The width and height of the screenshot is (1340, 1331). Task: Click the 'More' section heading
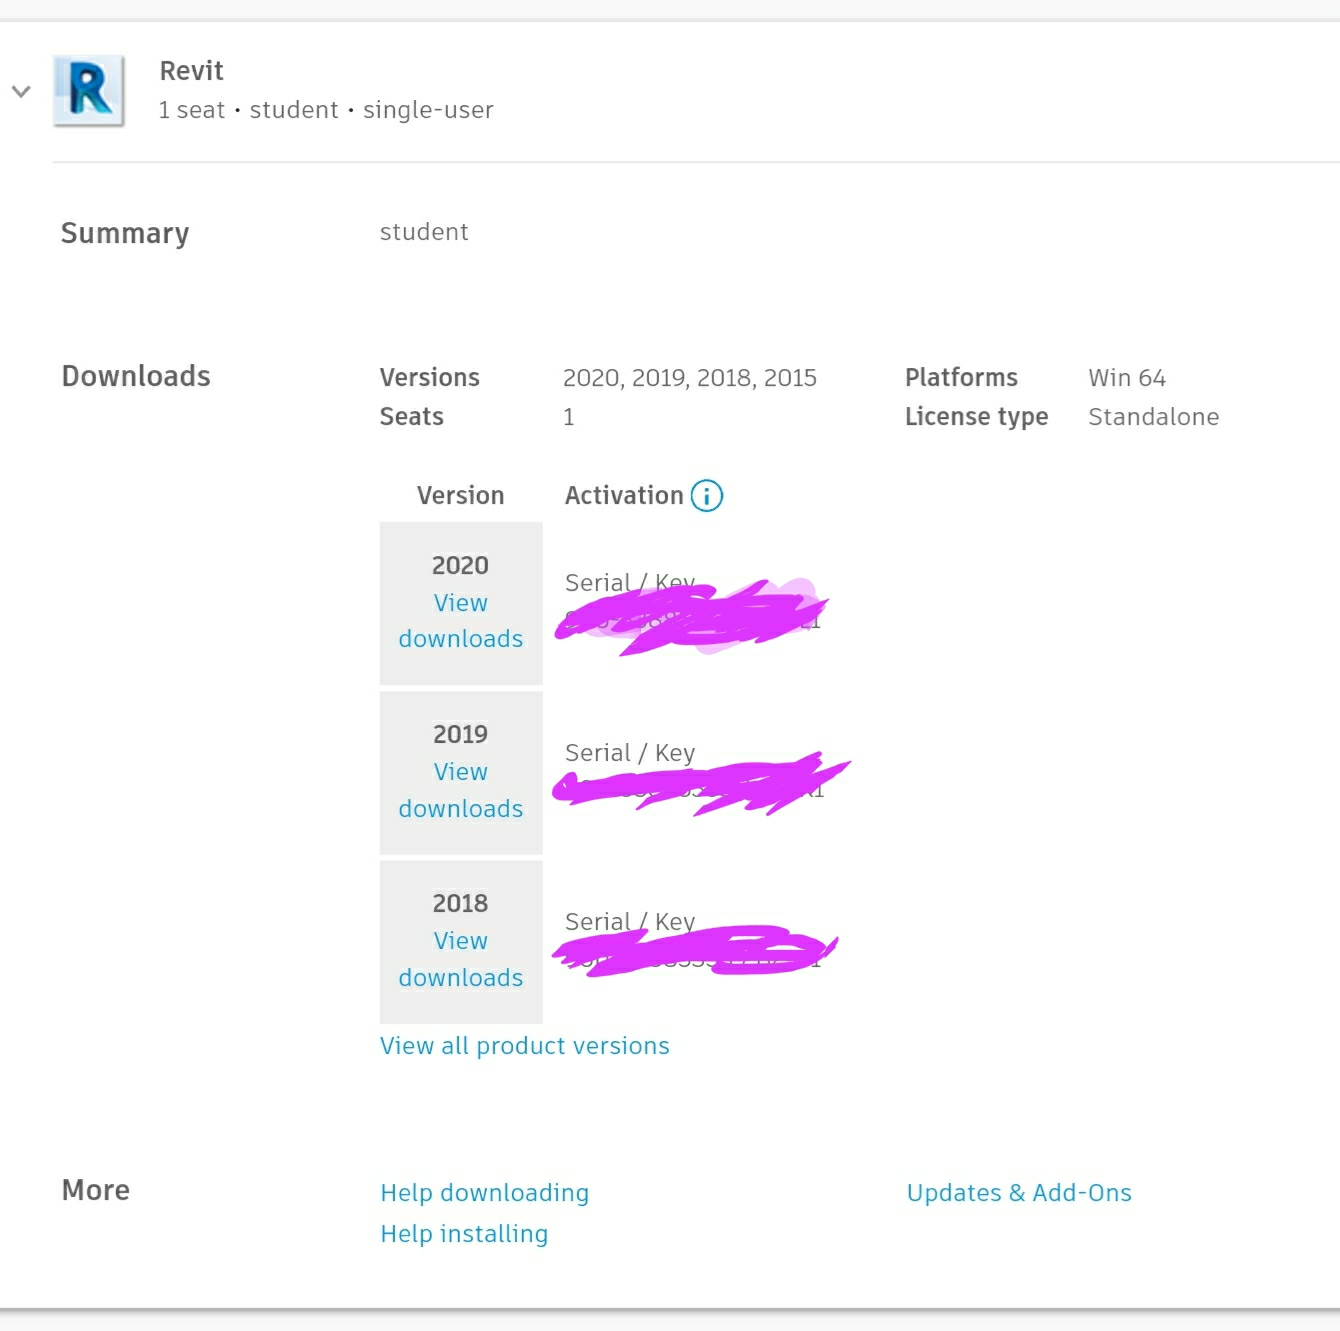coord(96,1190)
